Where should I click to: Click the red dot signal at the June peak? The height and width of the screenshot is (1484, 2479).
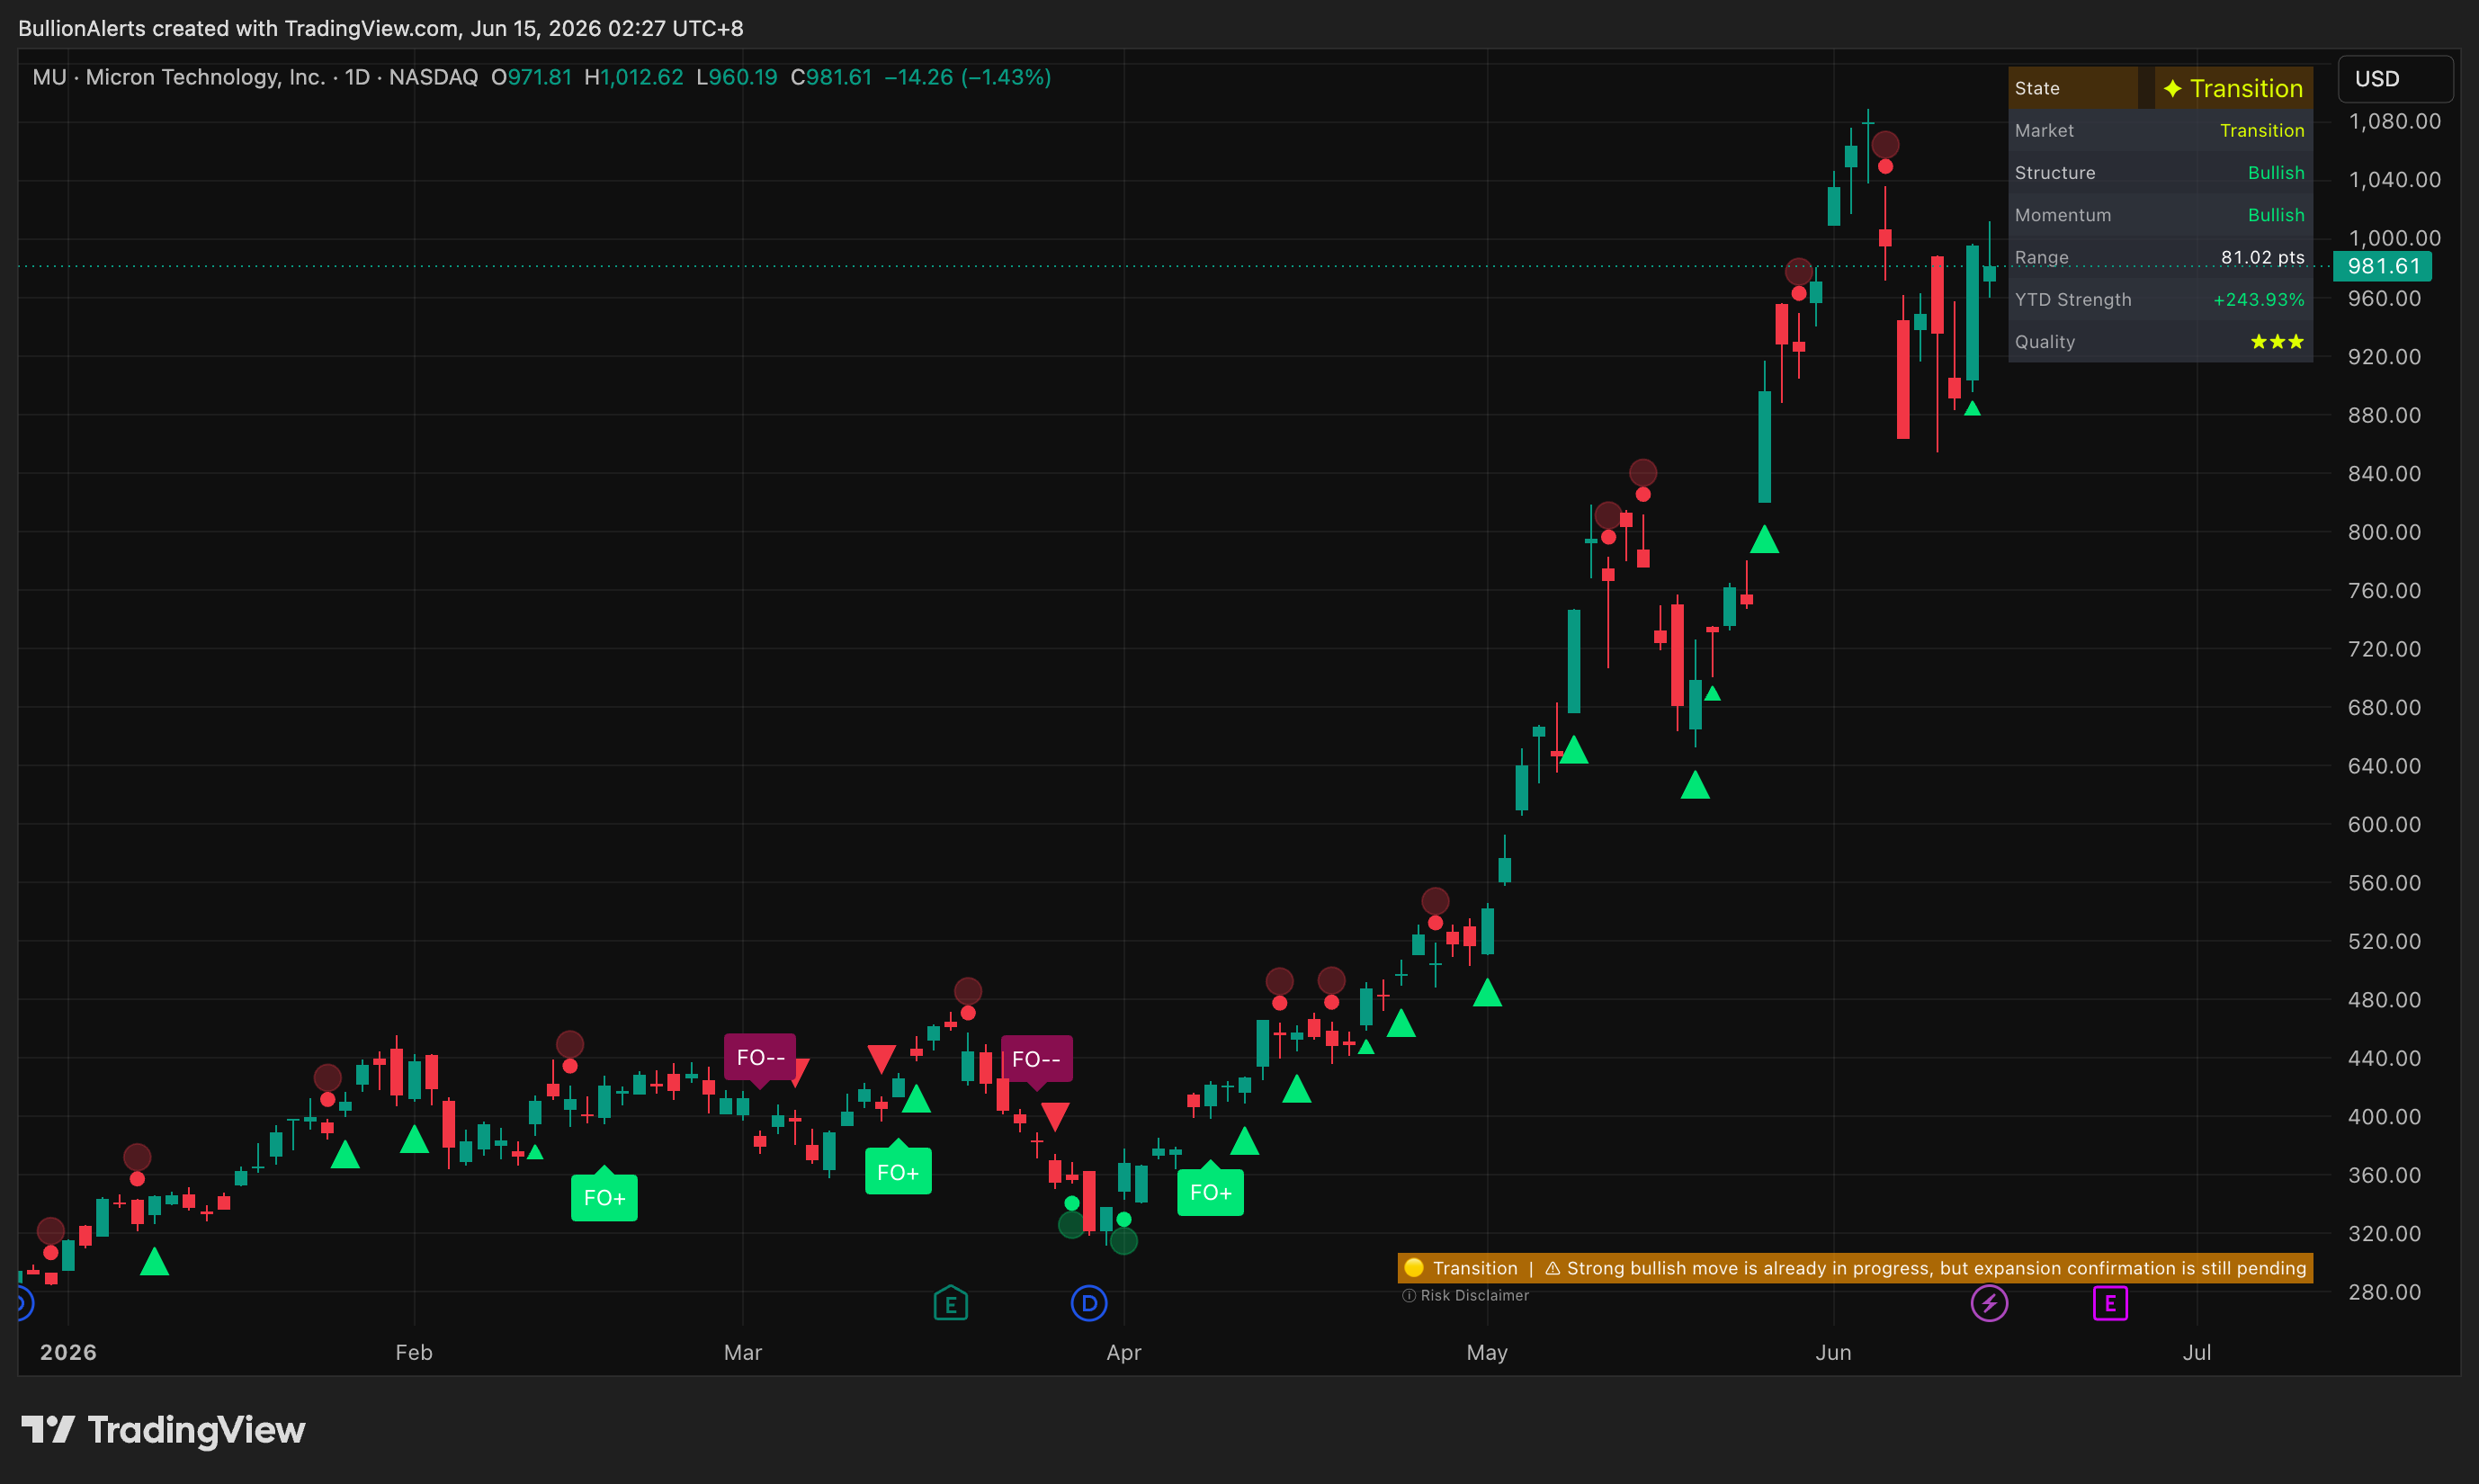pyautogui.click(x=1885, y=166)
